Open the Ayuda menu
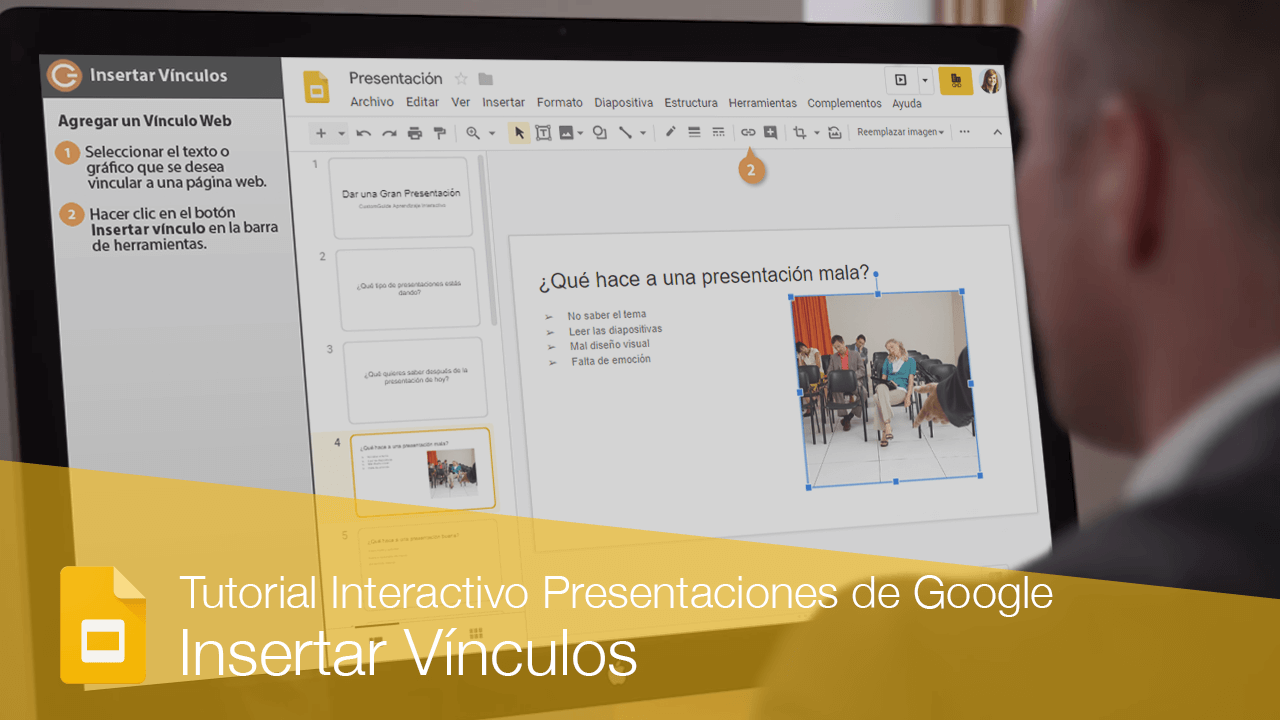 [907, 103]
